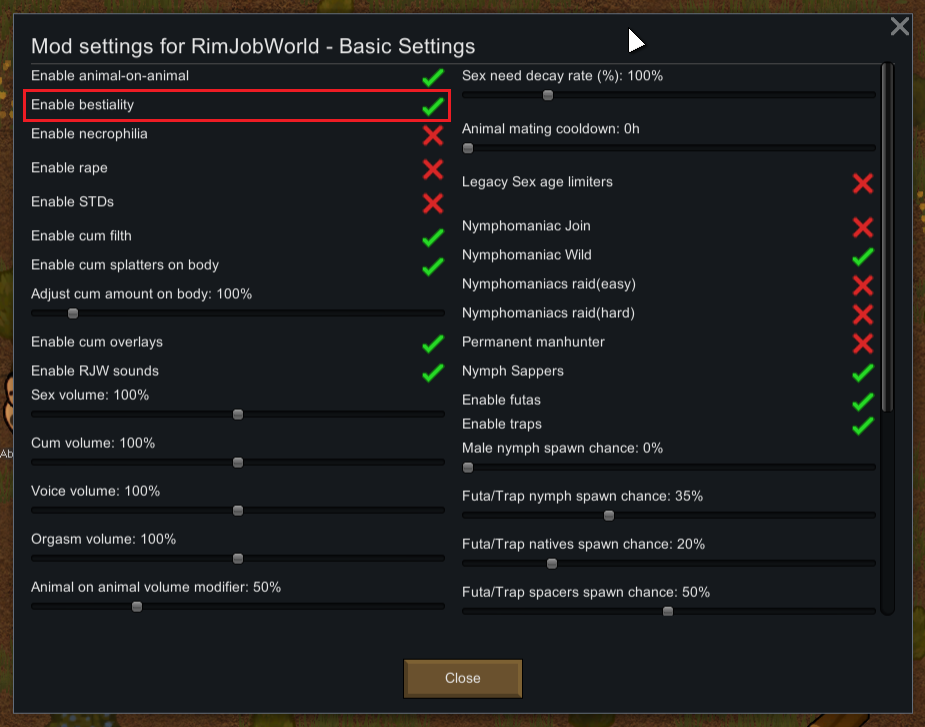Disable cum overlays
The image size is (925, 727).
(432, 343)
